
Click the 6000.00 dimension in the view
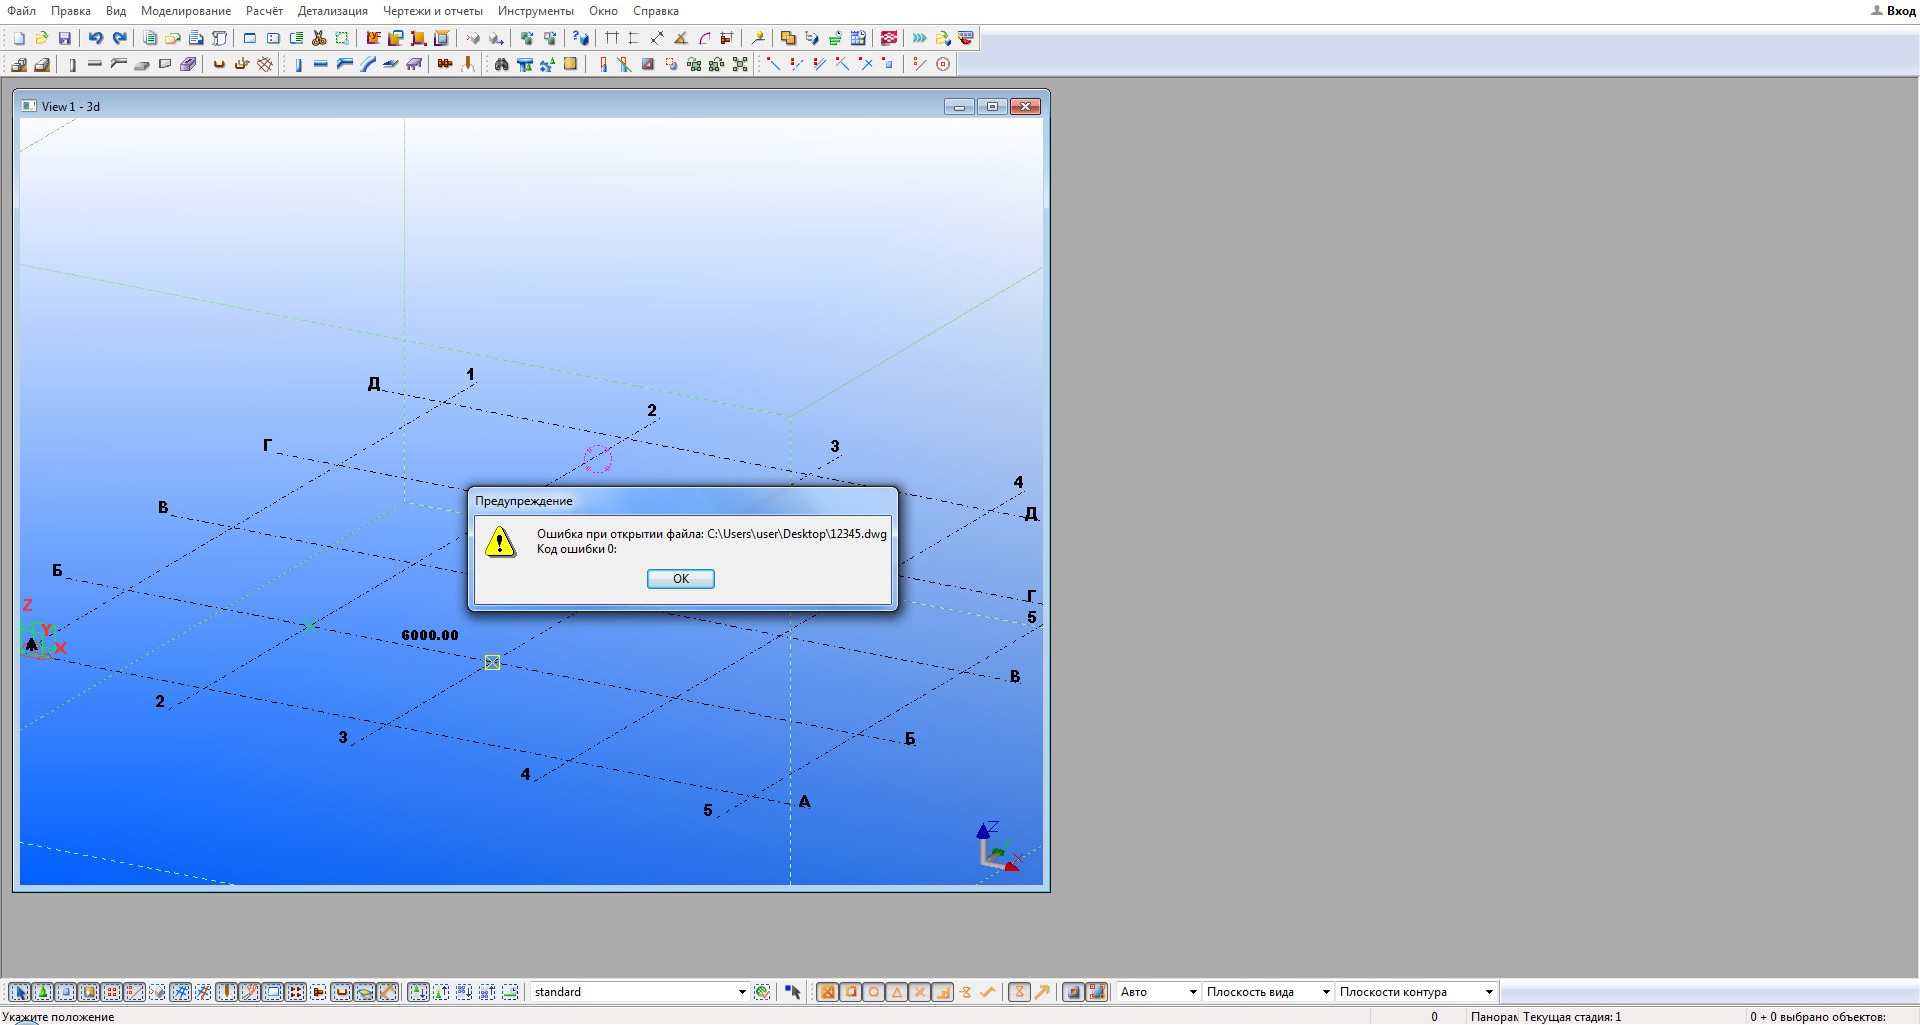point(430,636)
